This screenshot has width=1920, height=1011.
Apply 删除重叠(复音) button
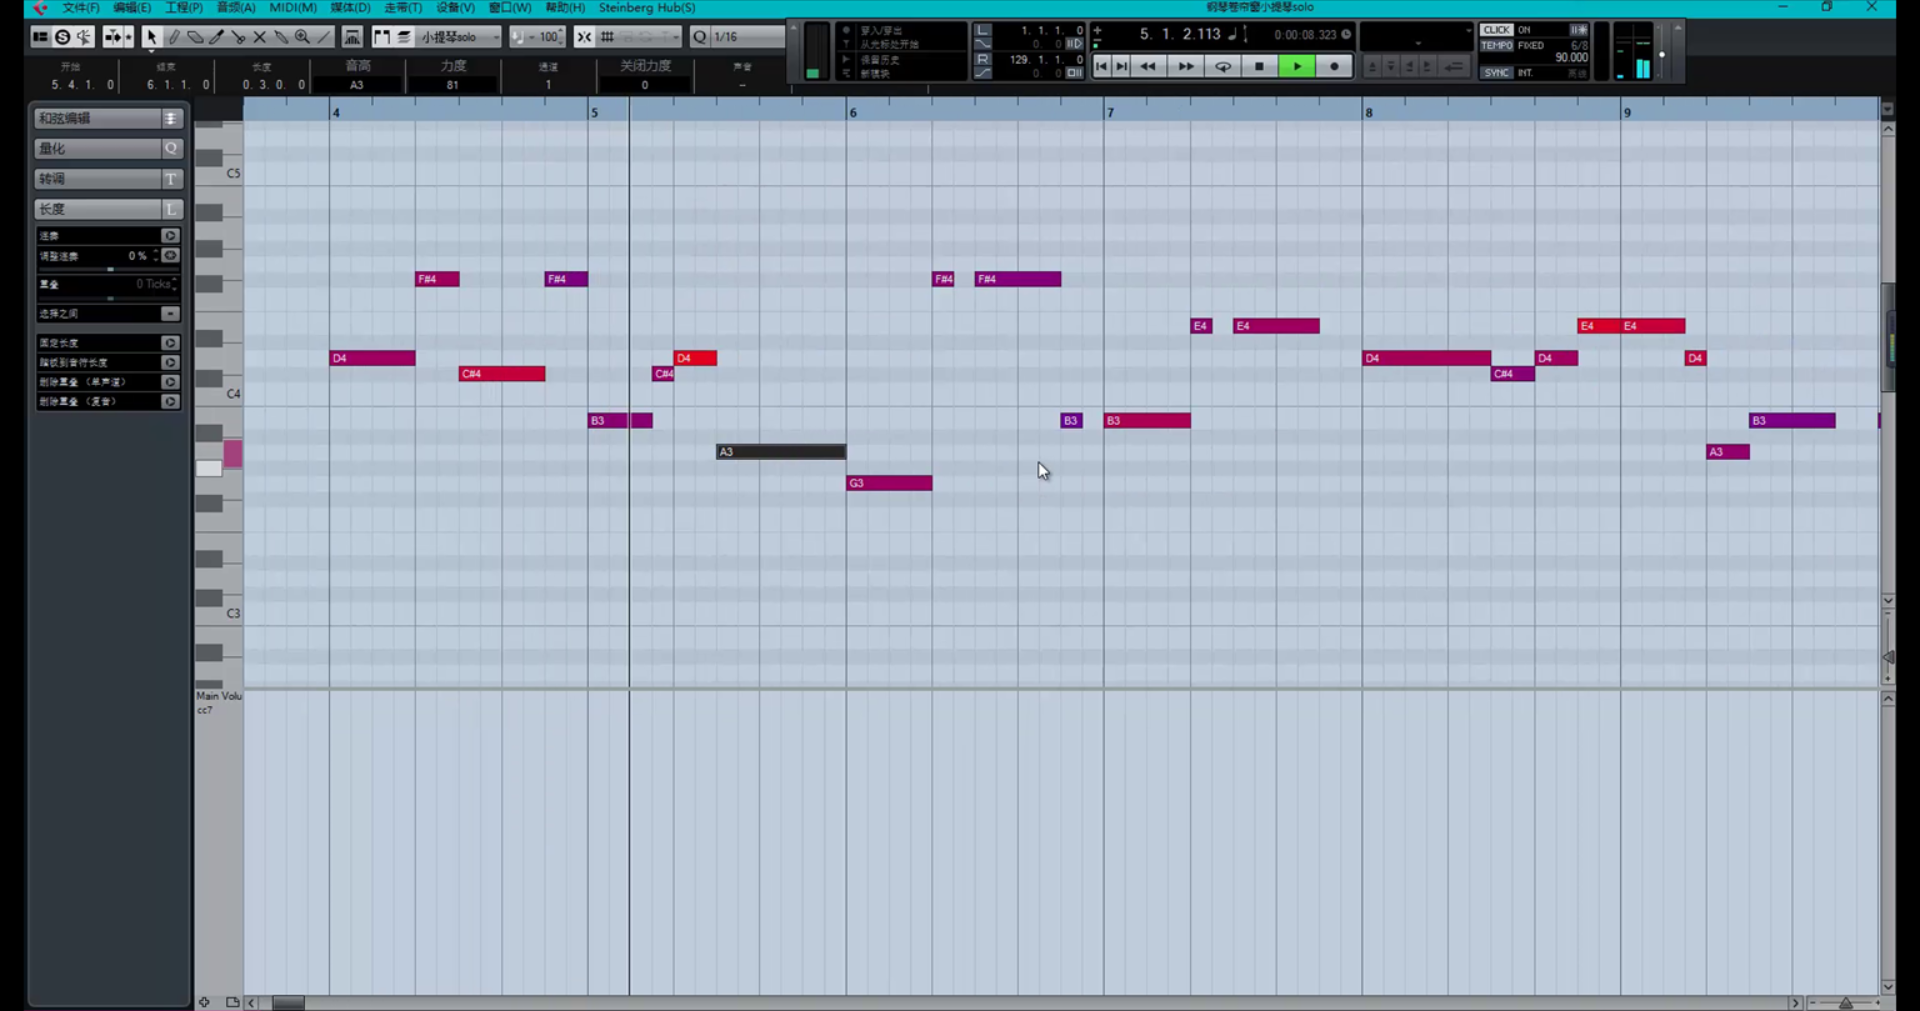170,402
